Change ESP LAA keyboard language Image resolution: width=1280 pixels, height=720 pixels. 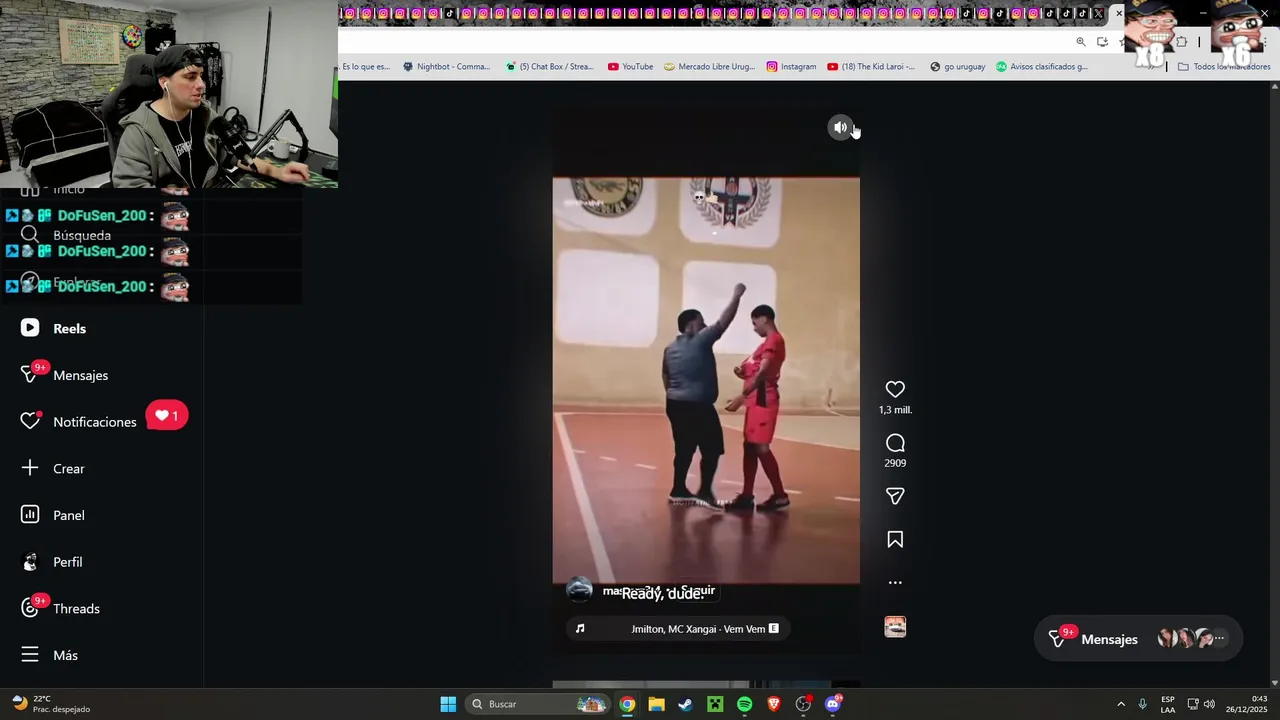point(1168,704)
